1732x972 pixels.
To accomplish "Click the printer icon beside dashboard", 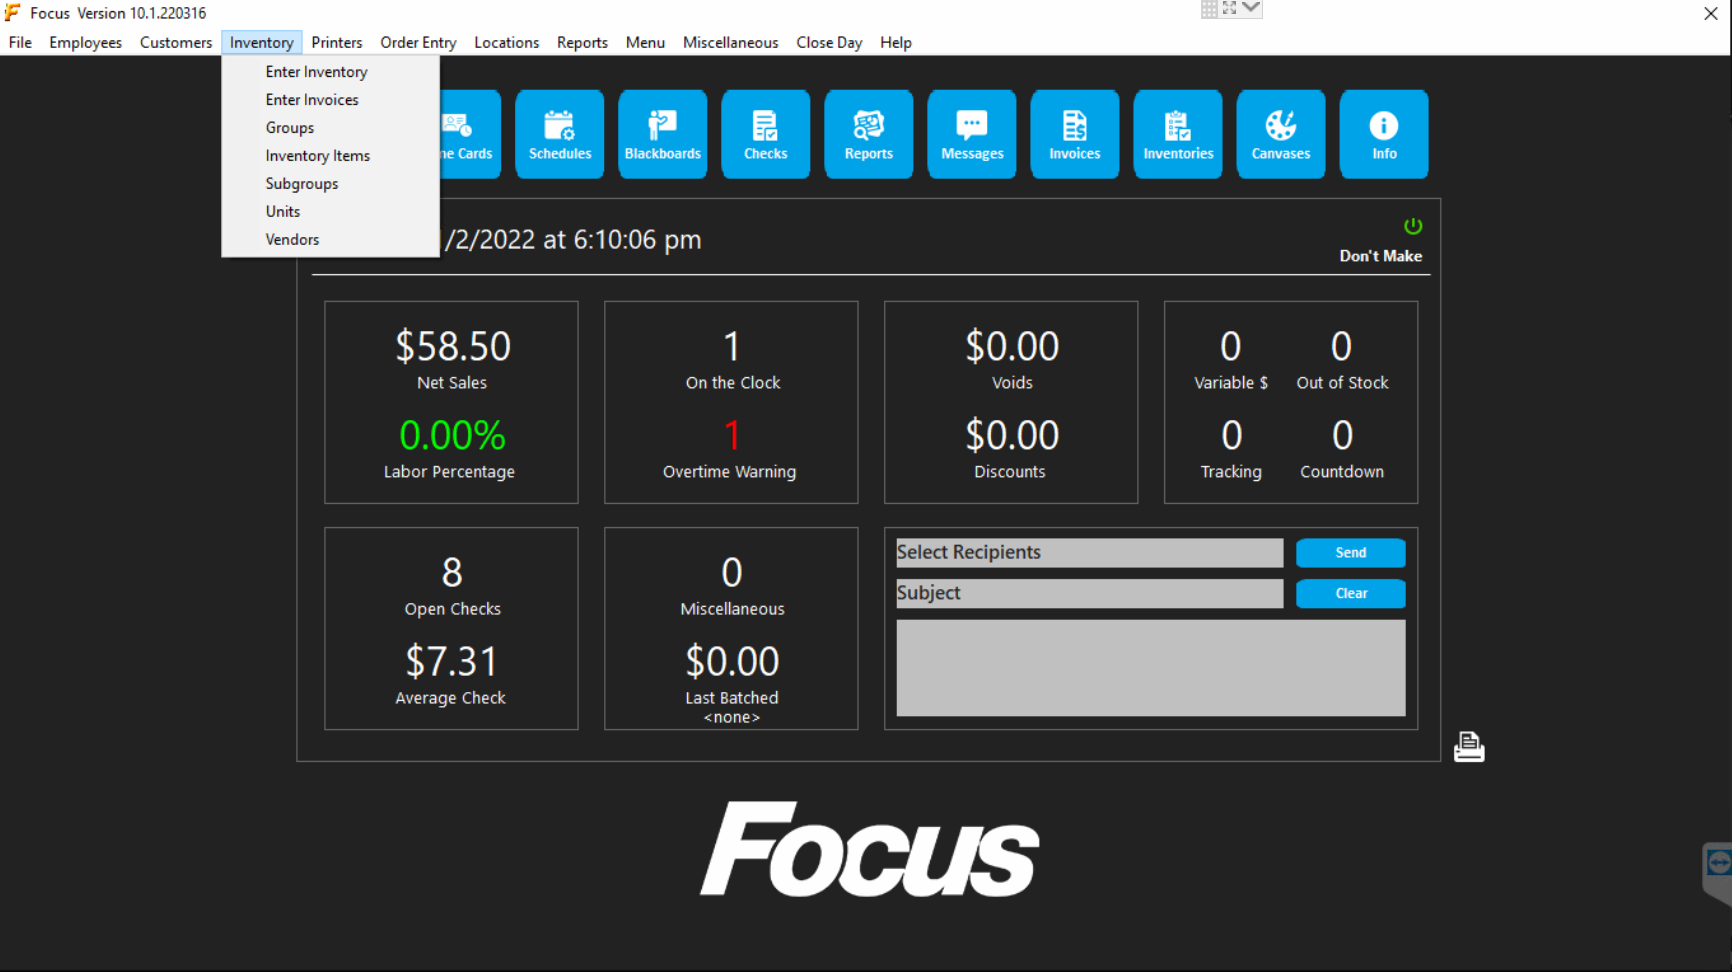I will [x=1469, y=746].
